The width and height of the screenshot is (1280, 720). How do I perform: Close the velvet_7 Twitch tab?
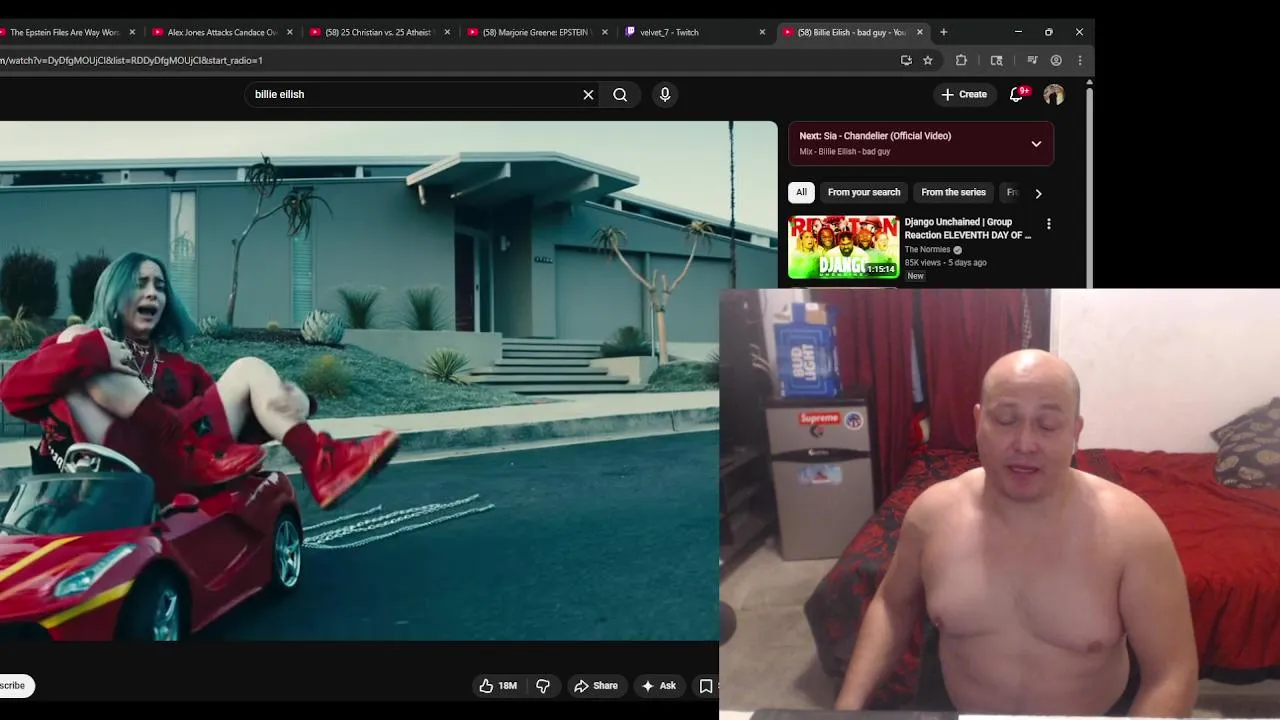(762, 32)
